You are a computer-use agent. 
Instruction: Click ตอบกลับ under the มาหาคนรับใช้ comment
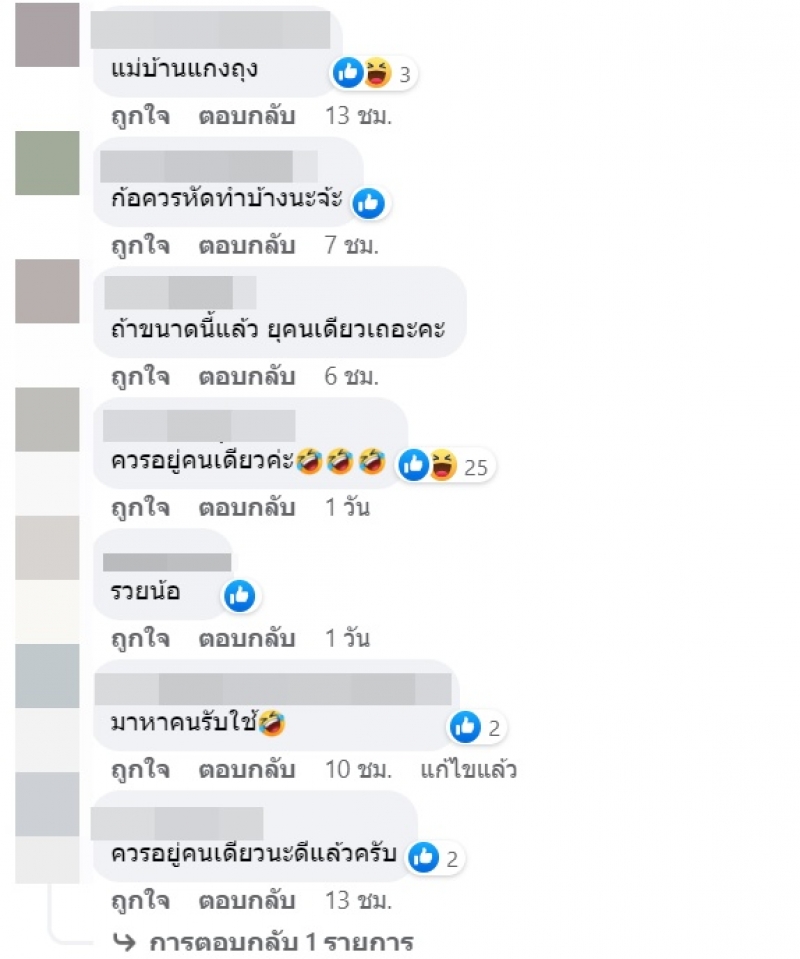tap(247, 769)
